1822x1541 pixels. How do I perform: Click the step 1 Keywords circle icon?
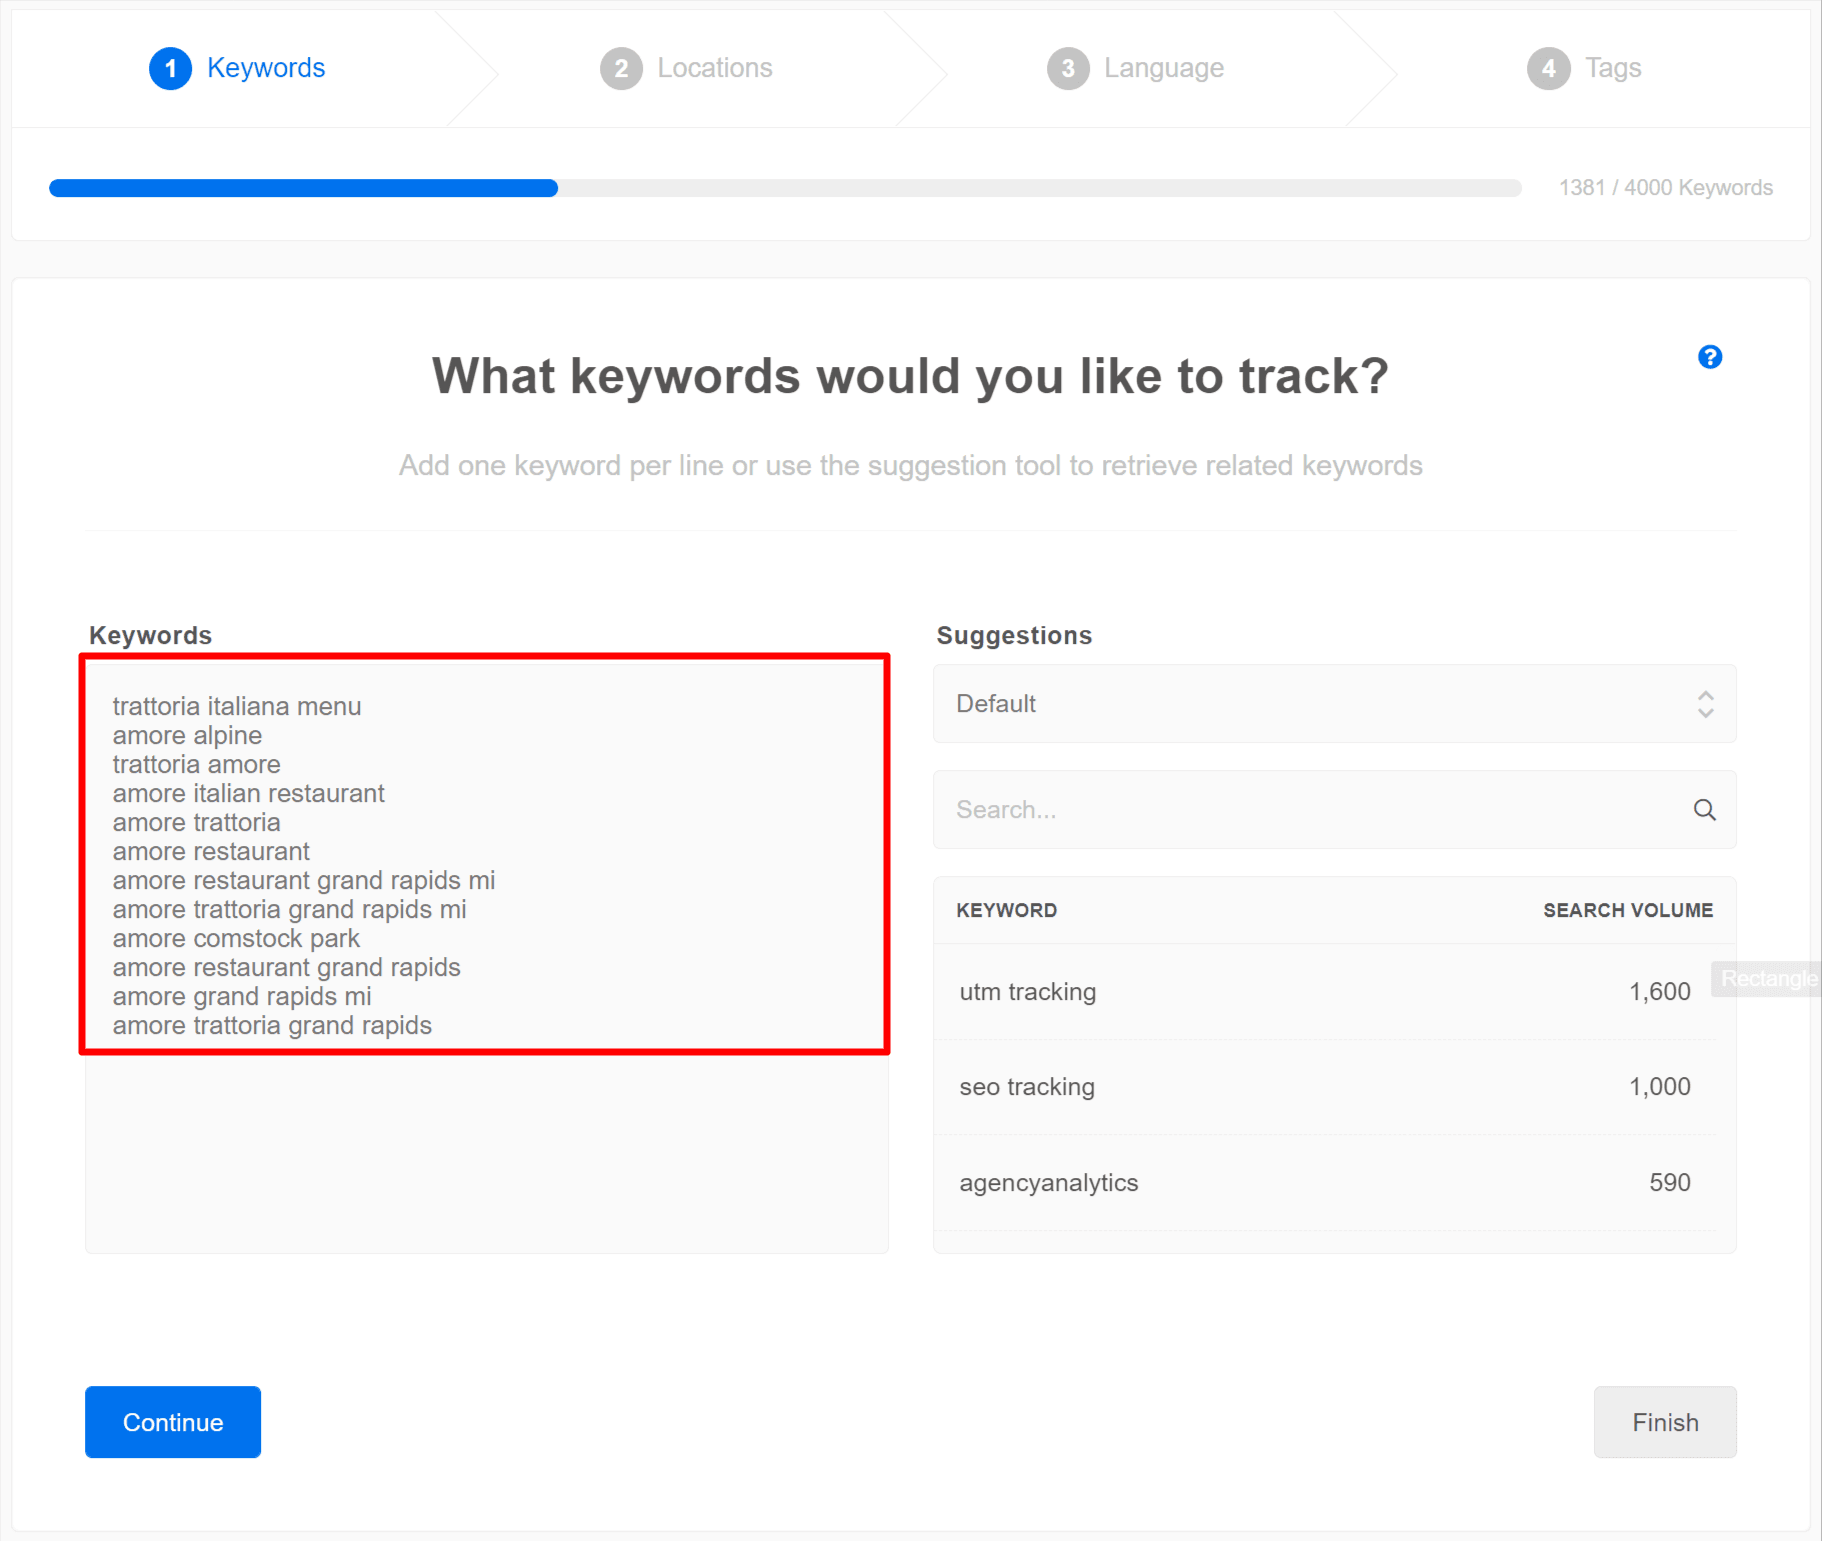(x=170, y=68)
